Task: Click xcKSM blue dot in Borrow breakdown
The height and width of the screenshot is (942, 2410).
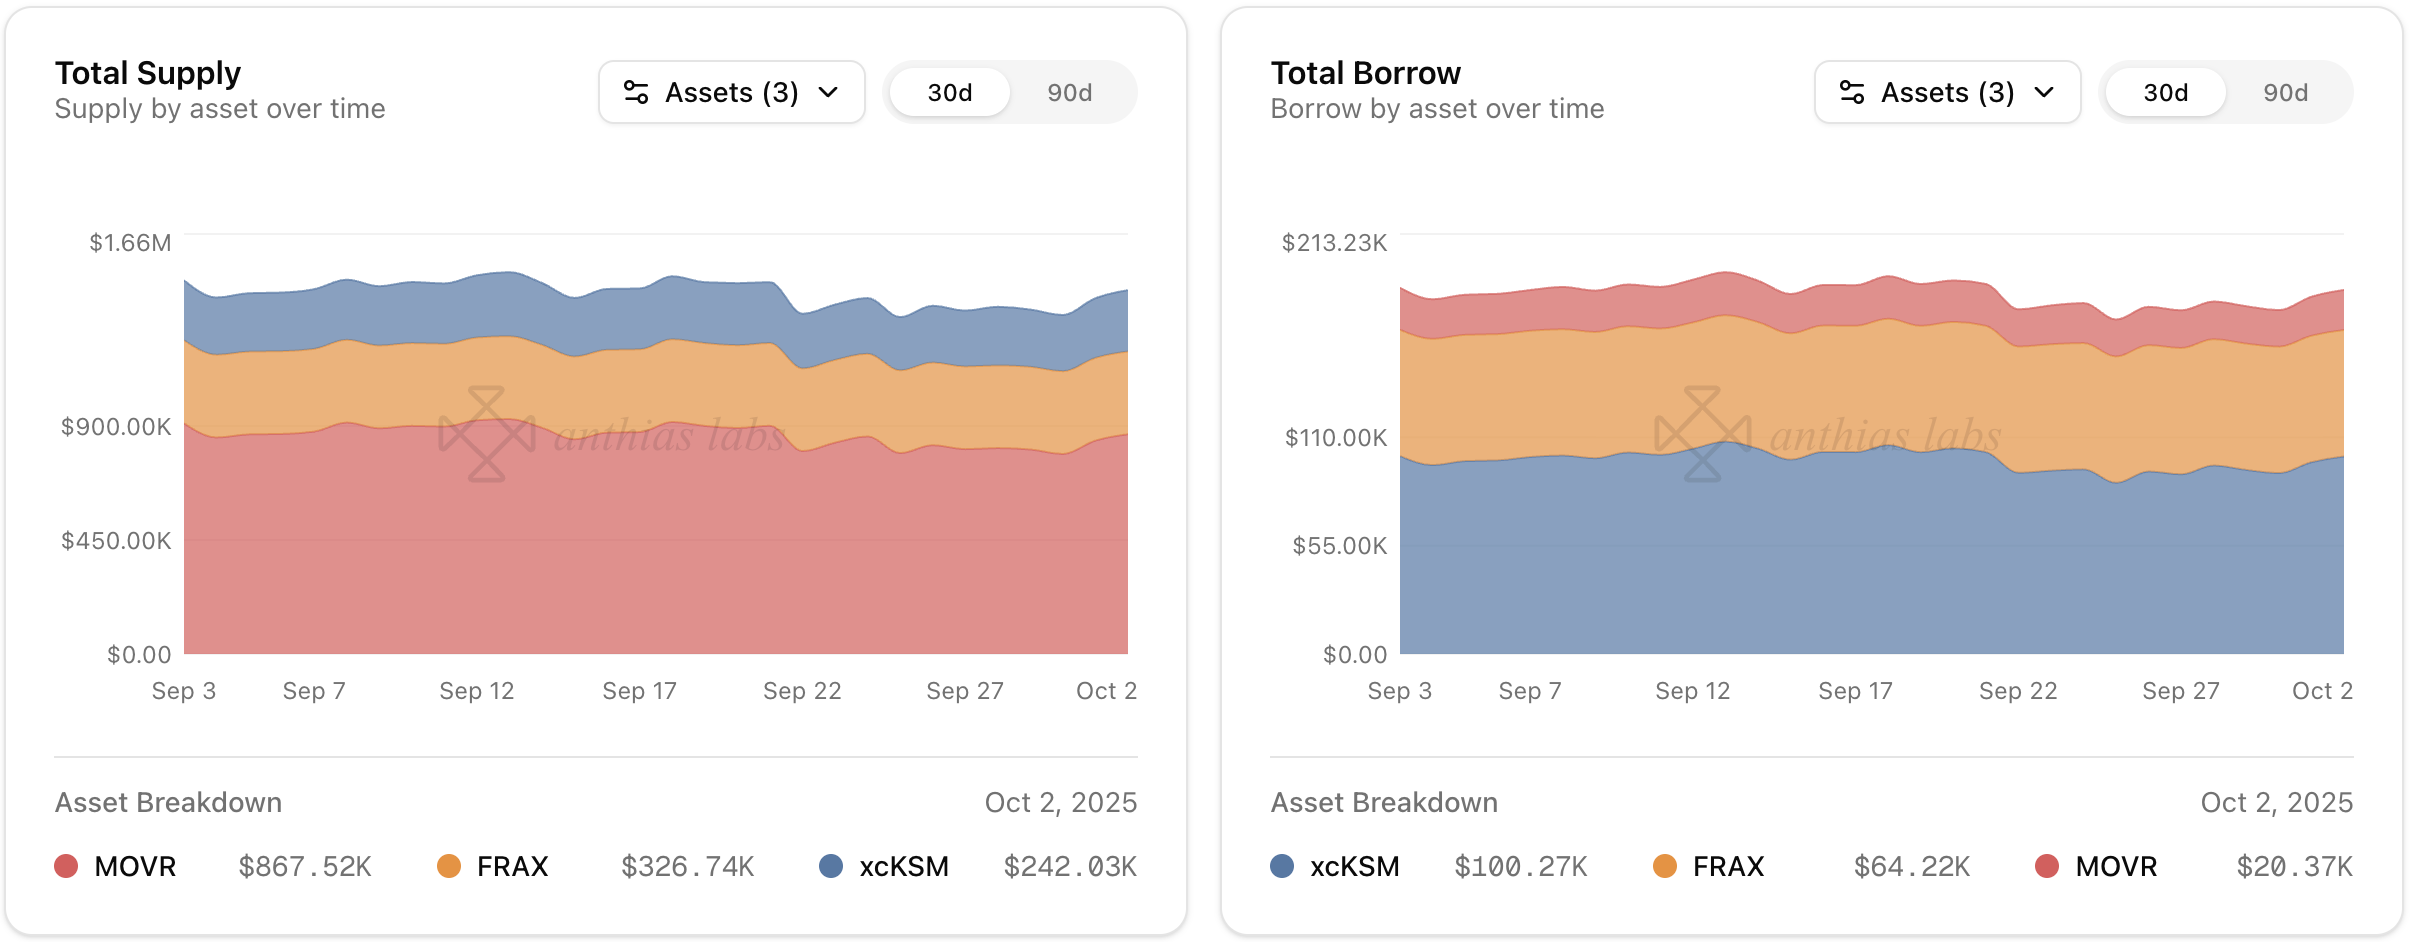Action: pos(1282,866)
